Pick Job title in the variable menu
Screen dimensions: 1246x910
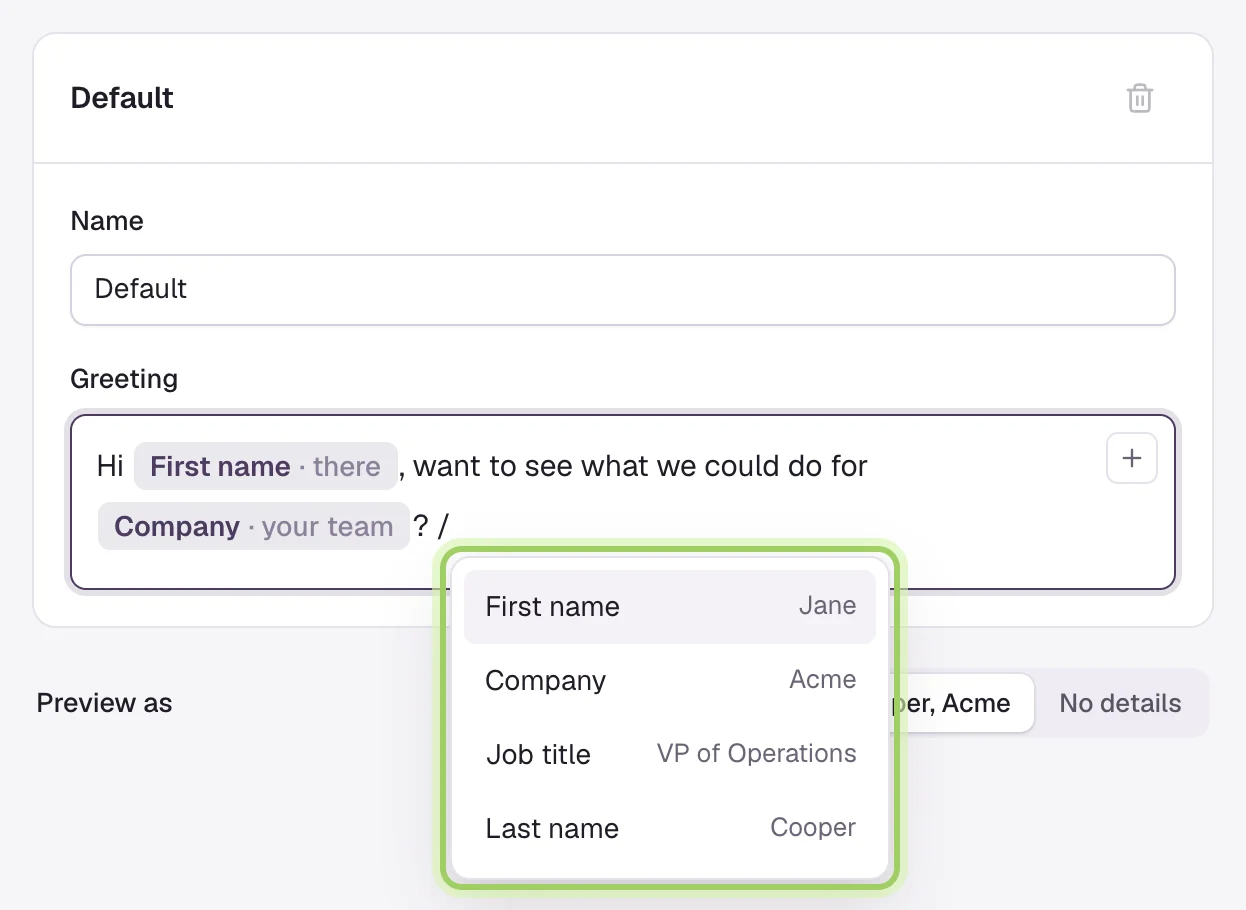click(x=670, y=754)
